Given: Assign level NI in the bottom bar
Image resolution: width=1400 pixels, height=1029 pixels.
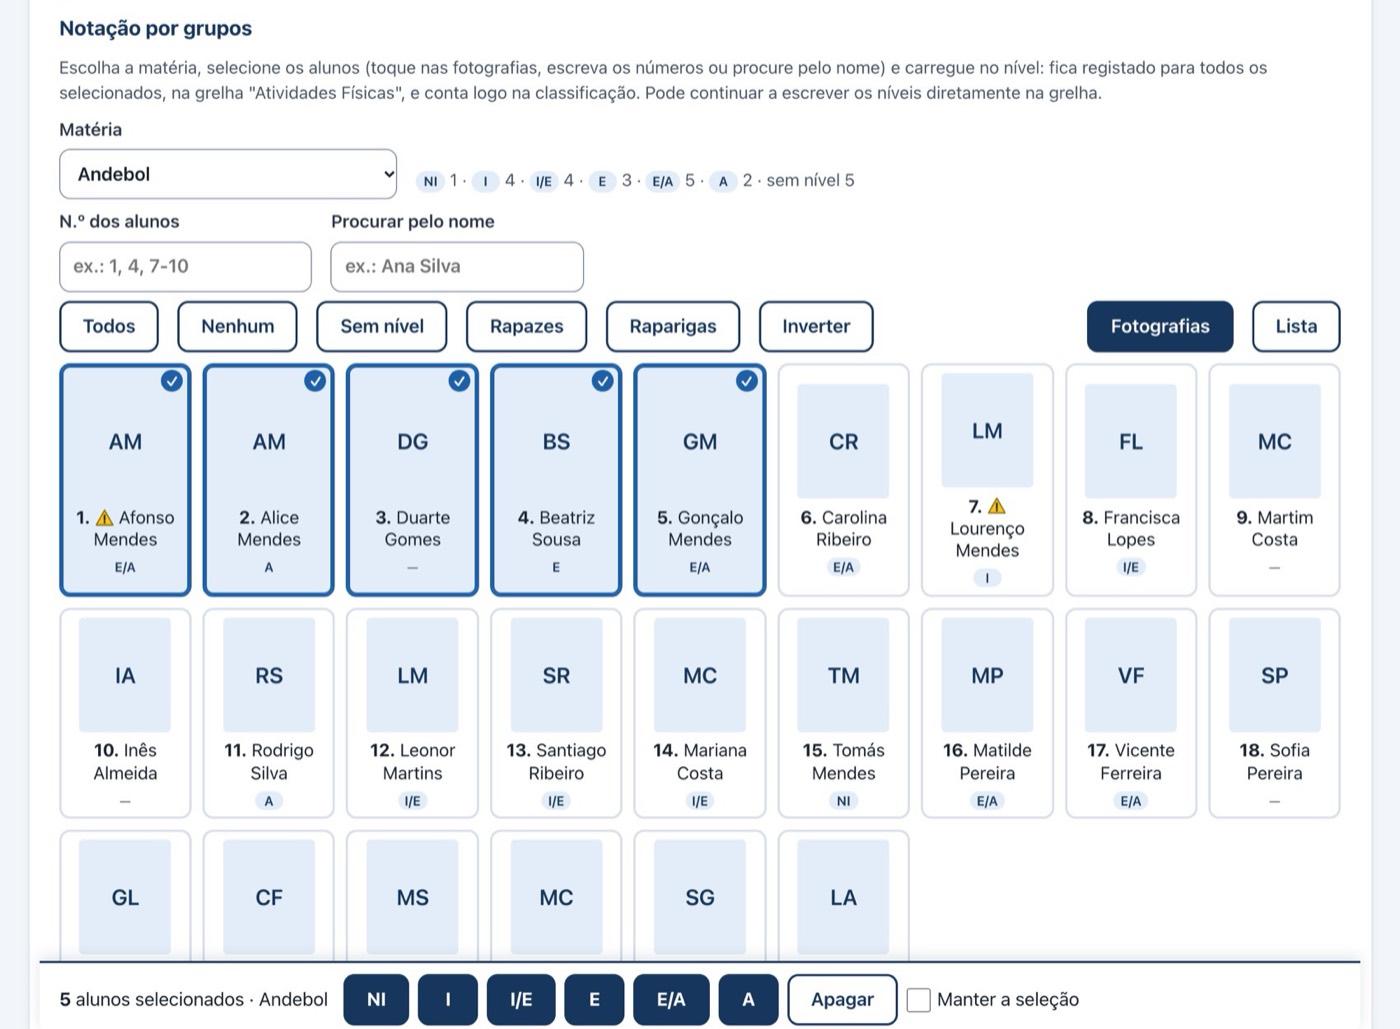Looking at the screenshot, I should tap(376, 999).
